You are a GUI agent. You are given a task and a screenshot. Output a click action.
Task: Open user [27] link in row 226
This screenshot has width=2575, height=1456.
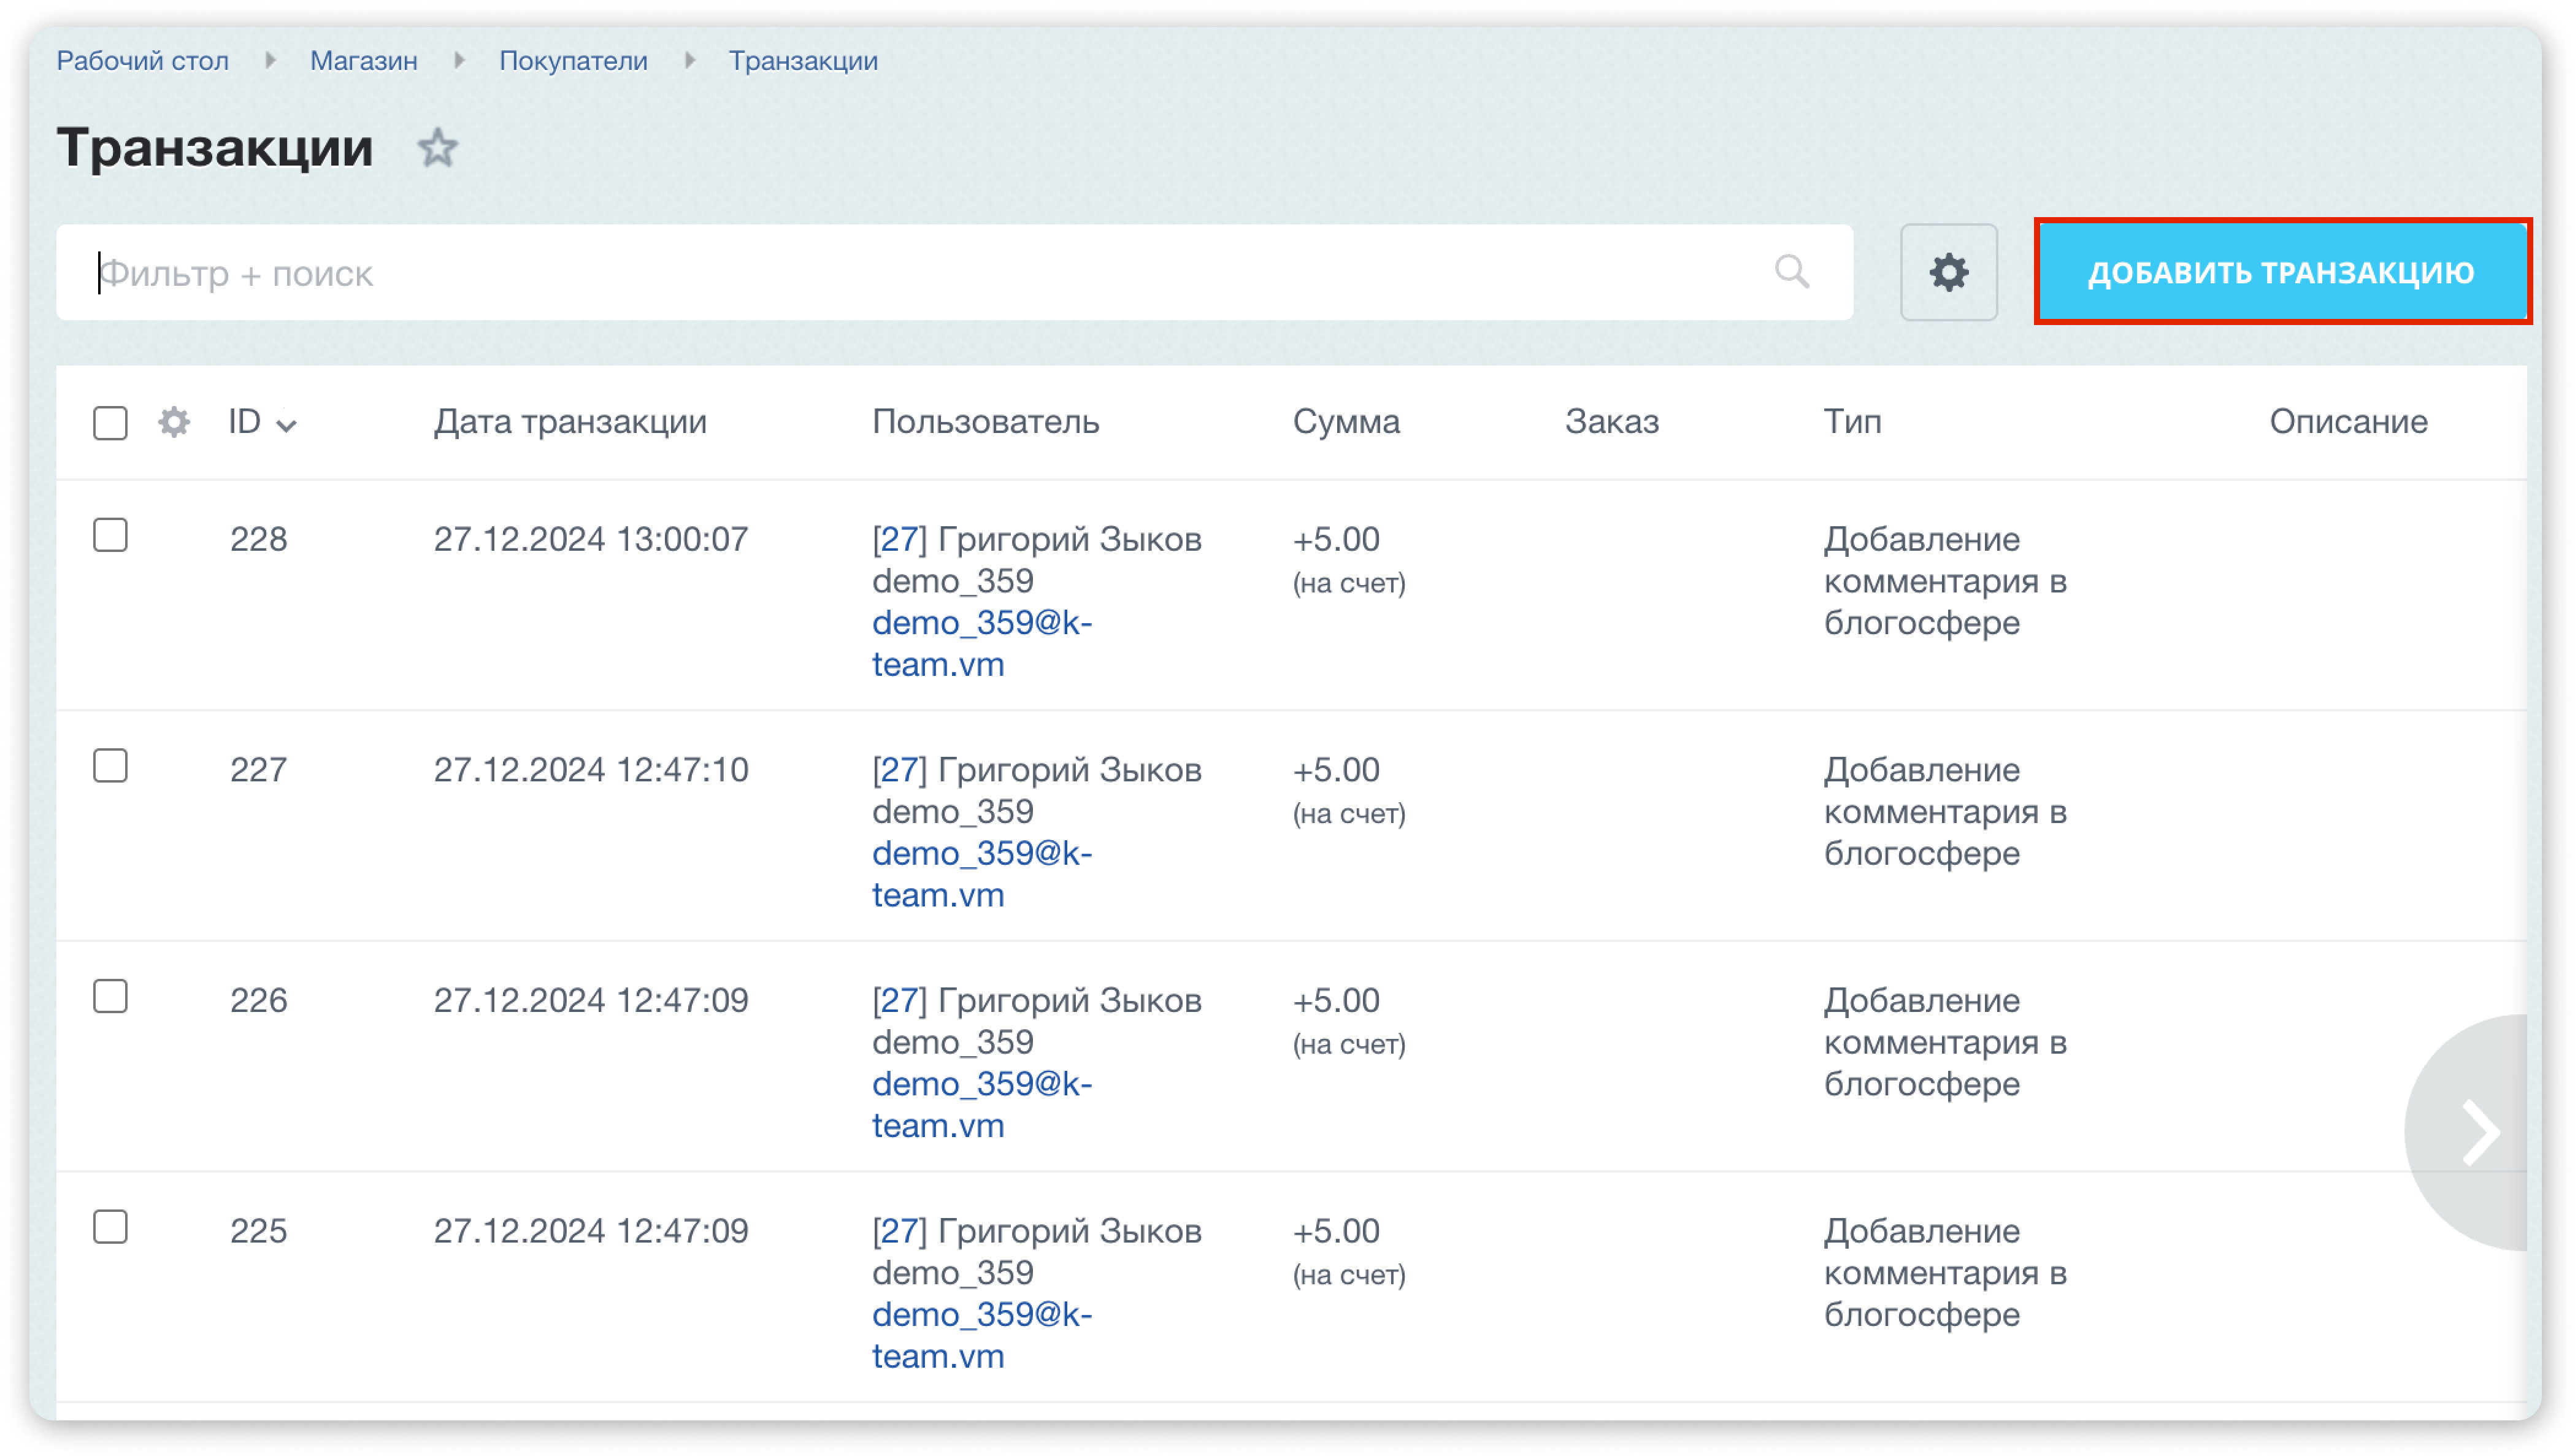click(x=899, y=1000)
